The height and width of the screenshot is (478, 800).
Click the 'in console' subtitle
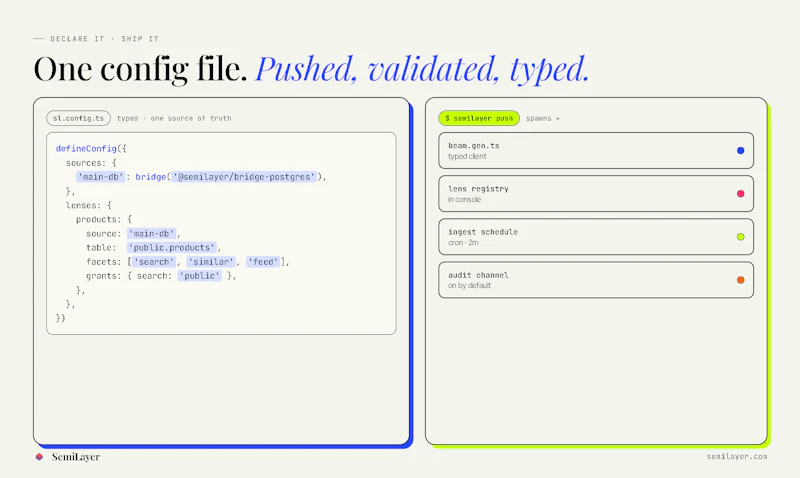[x=464, y=199]
